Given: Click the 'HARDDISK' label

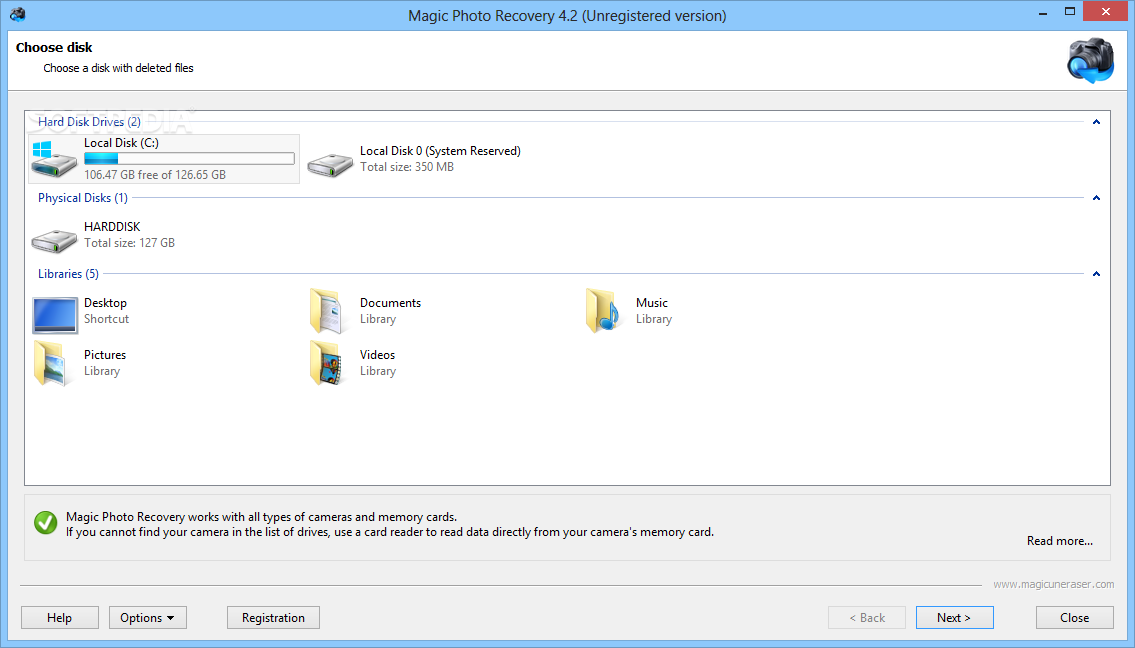Looking at the screenshot, I should pos(112,227).
